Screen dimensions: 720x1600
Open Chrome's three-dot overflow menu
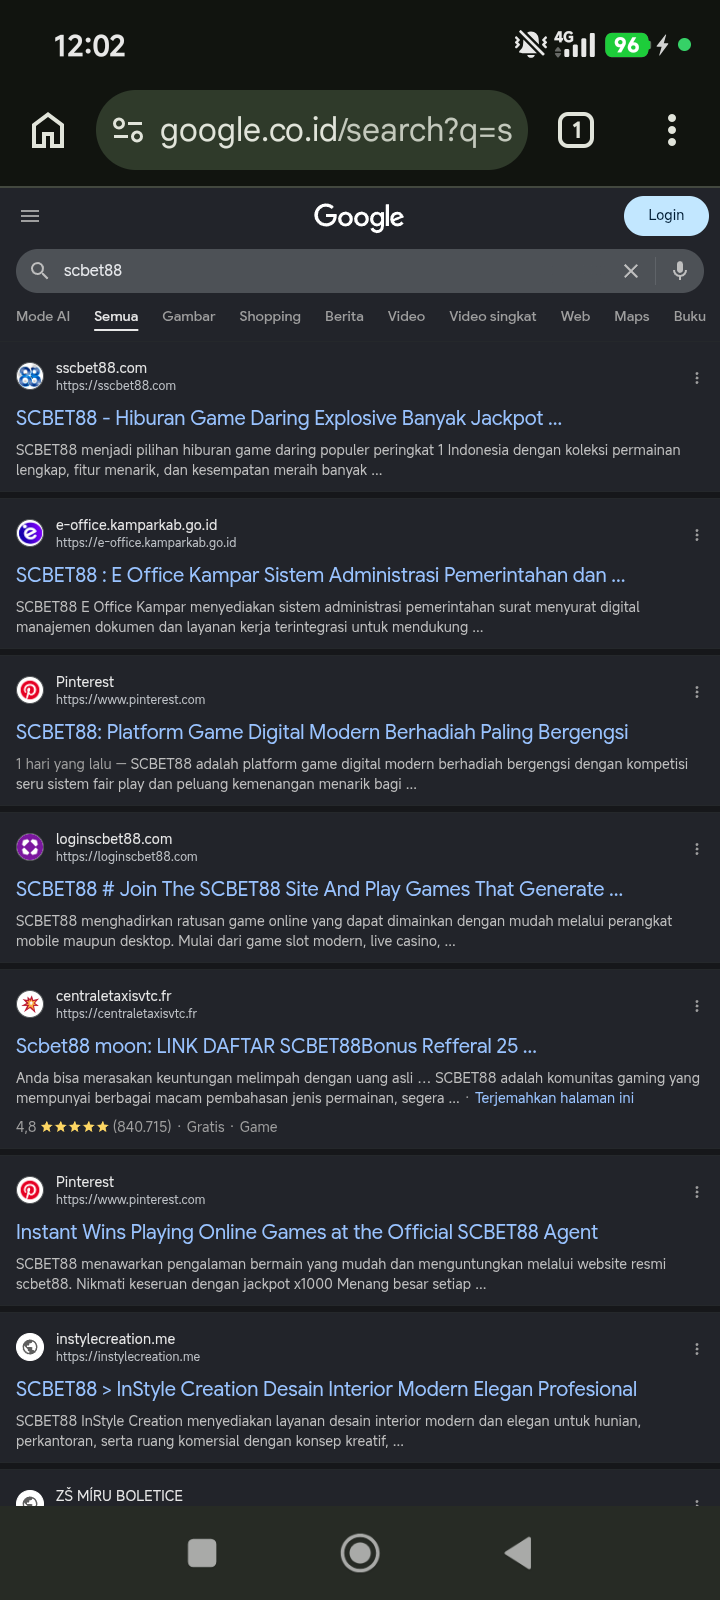pyautogui.click(x=672, y=130)
